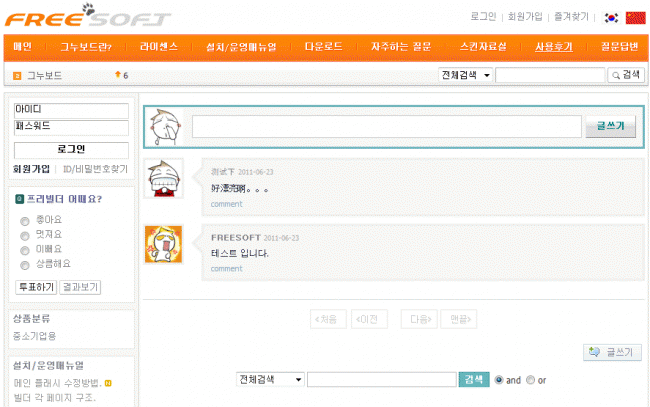Click the poll question mark icon
The image size is (650, 407).
(19, 199)
